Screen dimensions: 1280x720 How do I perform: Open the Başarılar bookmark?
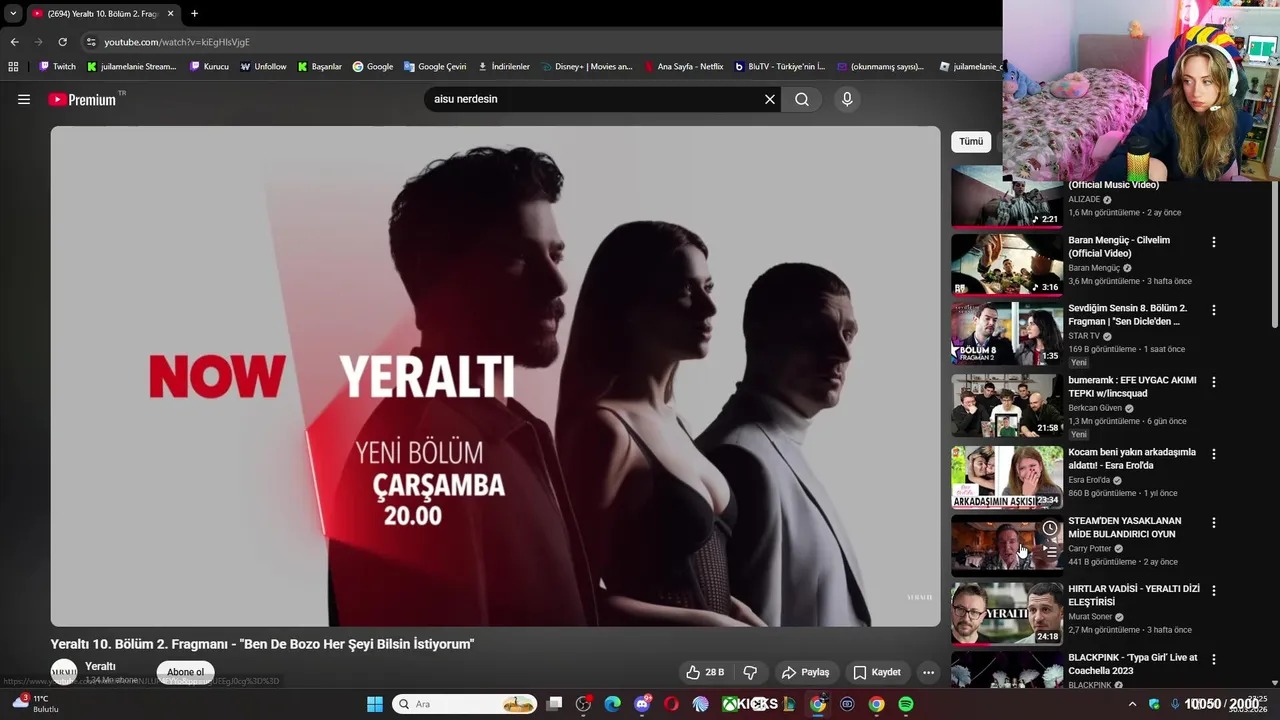point(320,67)
